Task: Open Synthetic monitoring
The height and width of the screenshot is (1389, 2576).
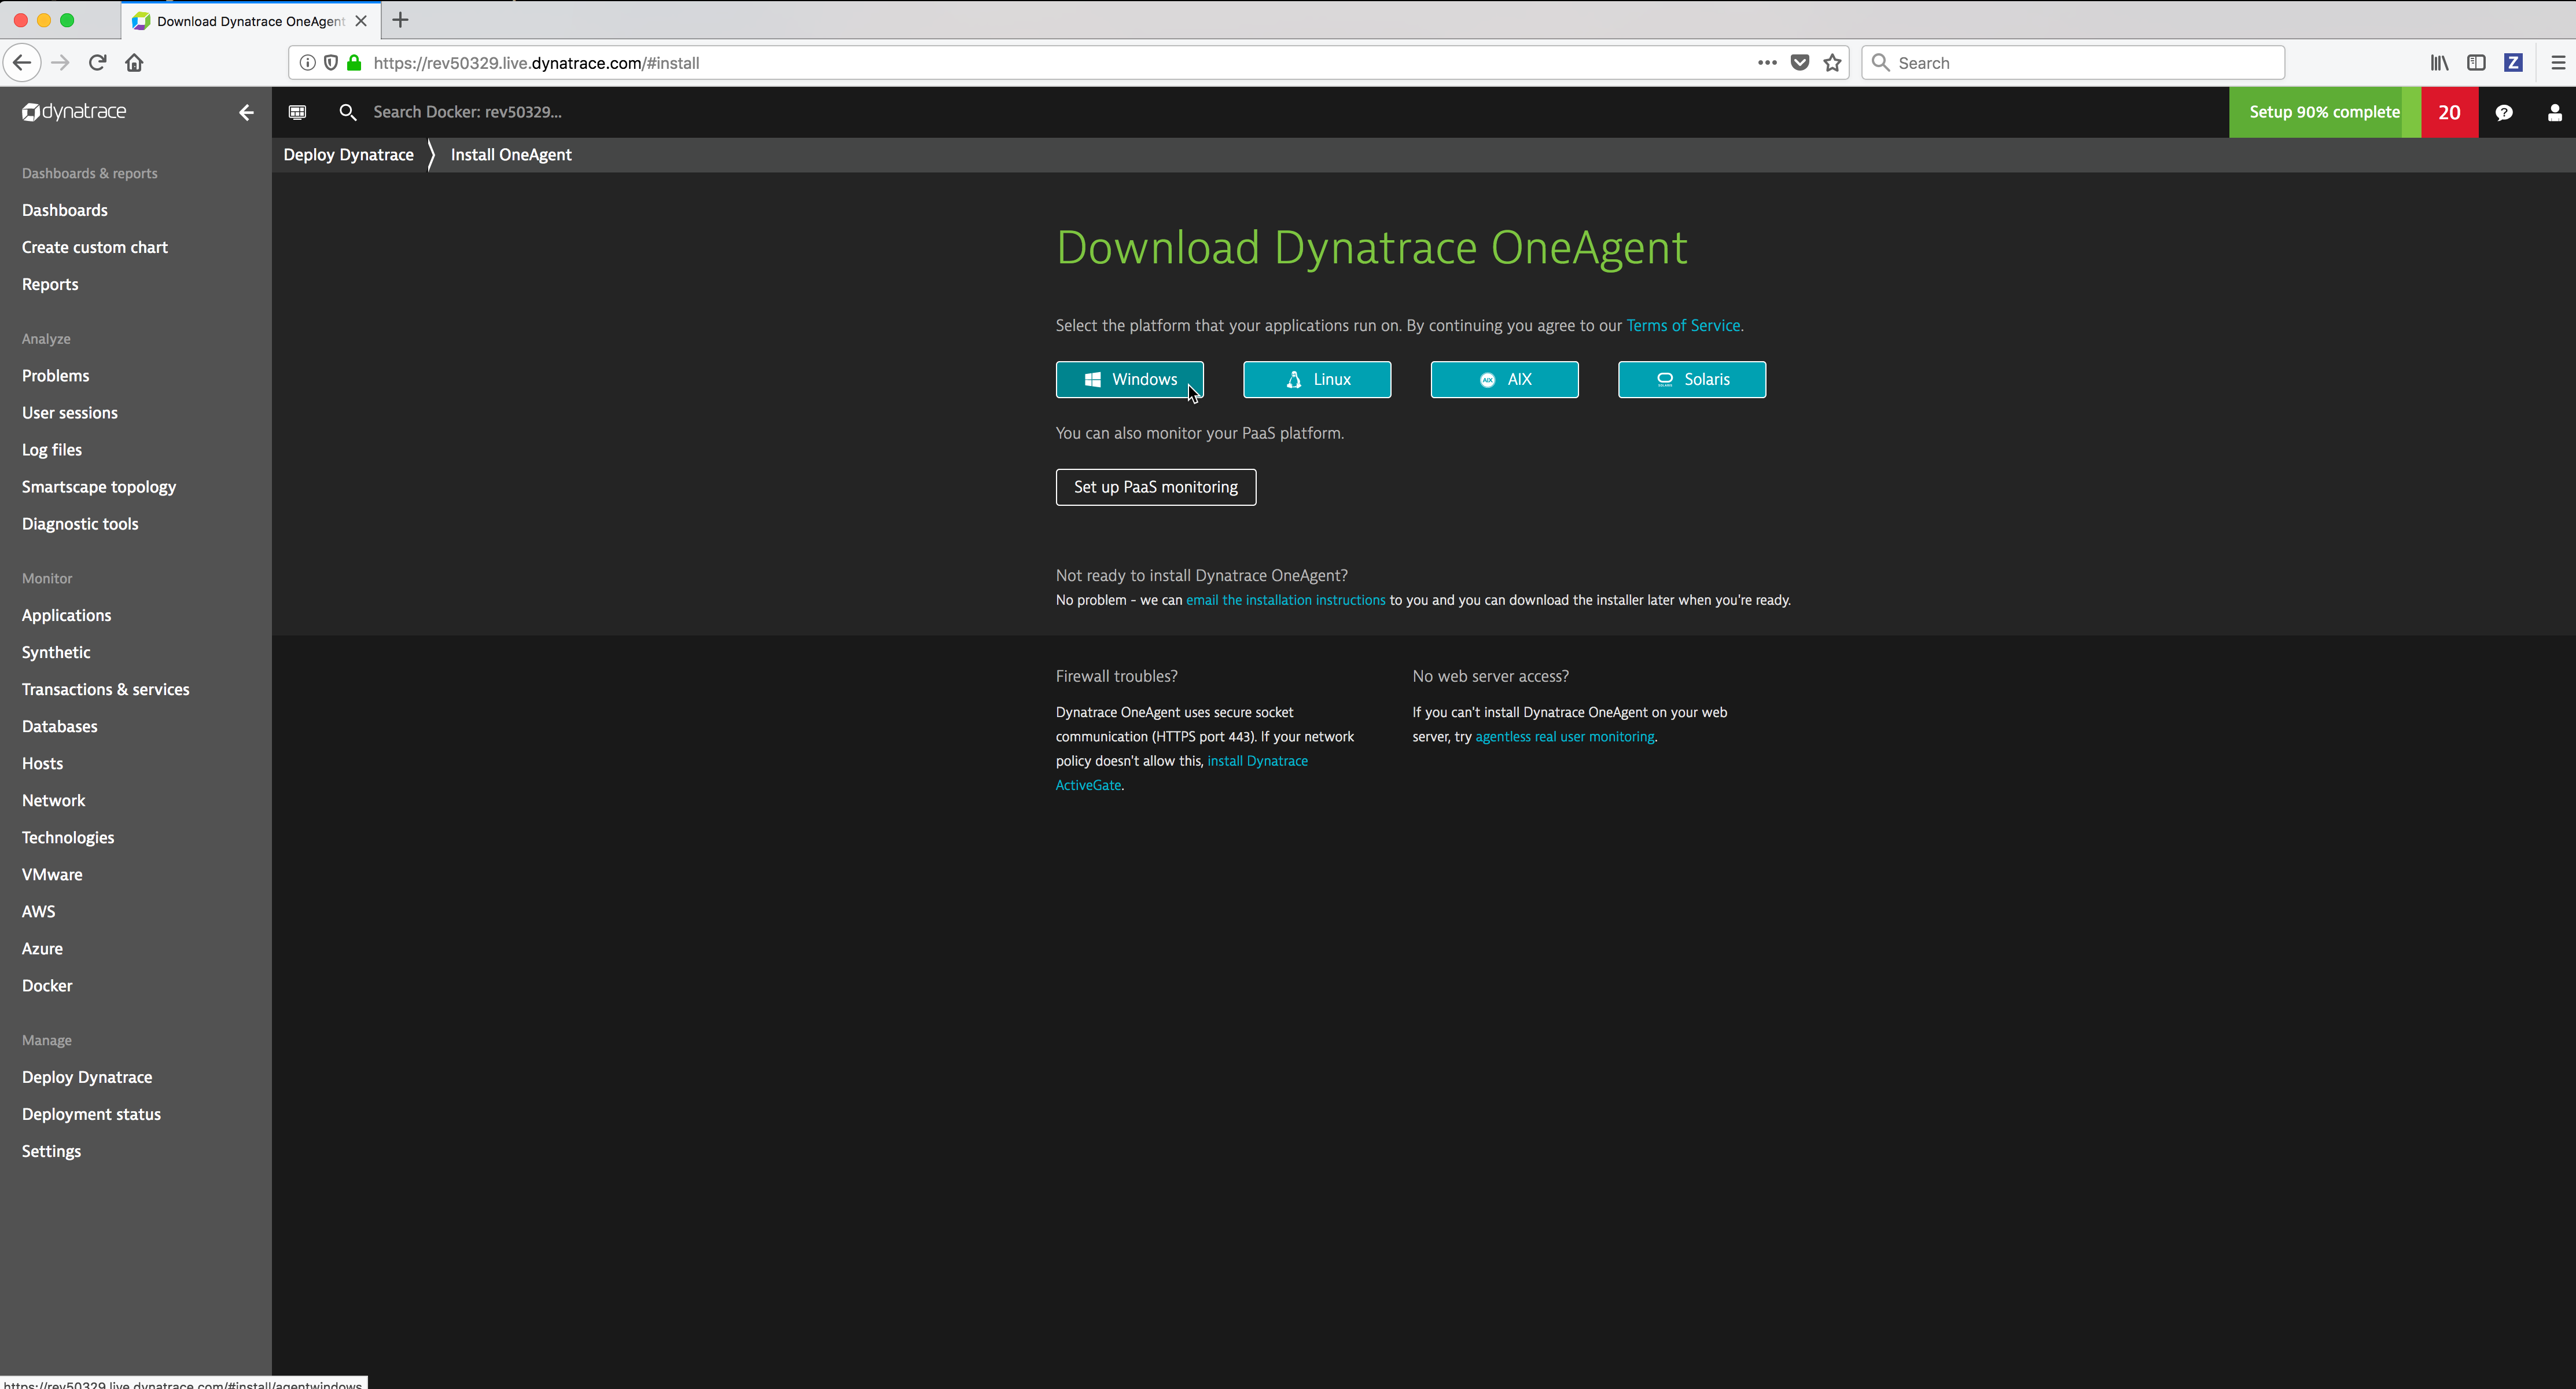Action: click(x=56, y=652)
